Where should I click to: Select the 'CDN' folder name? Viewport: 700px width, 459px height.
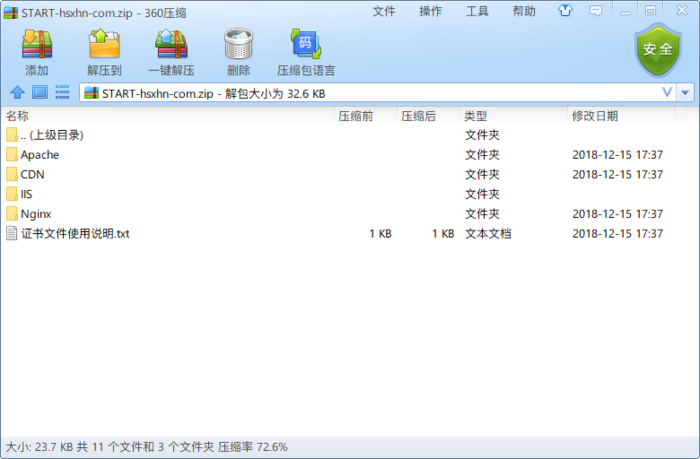pos(32,175)
